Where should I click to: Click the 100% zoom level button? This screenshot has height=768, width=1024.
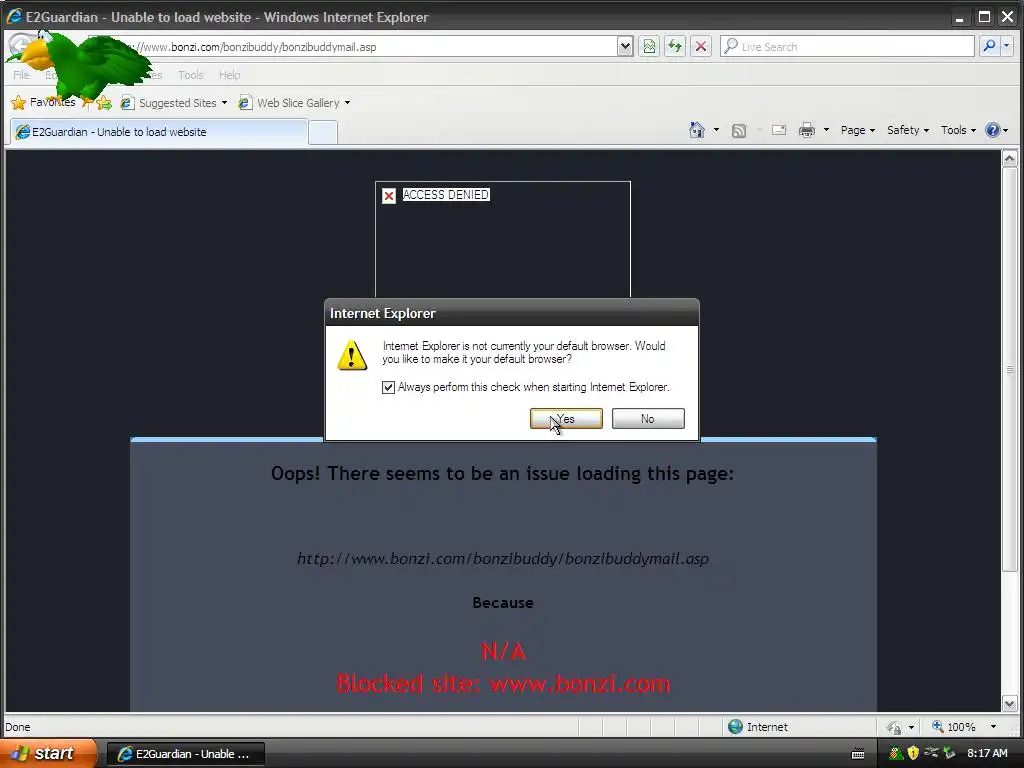pyautogui.click(x=953, y=727)
